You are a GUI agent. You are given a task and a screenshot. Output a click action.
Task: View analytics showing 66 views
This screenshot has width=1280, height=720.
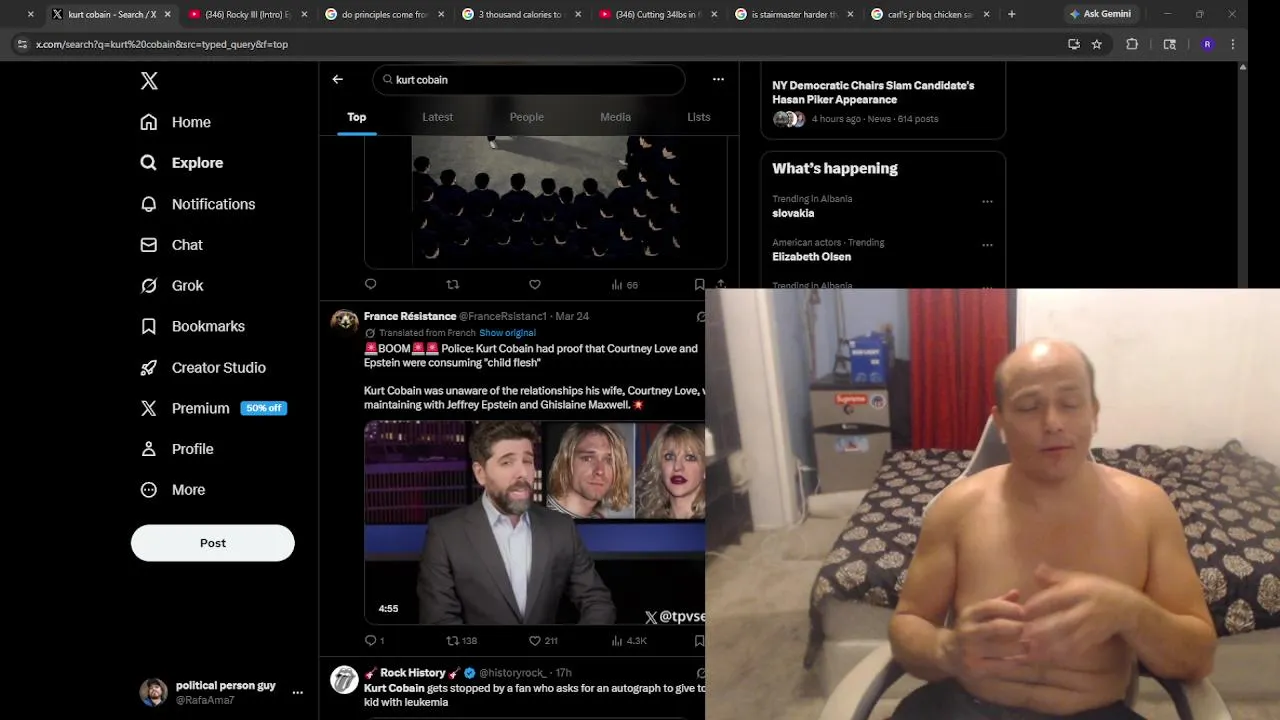click(x=624, y=285)
